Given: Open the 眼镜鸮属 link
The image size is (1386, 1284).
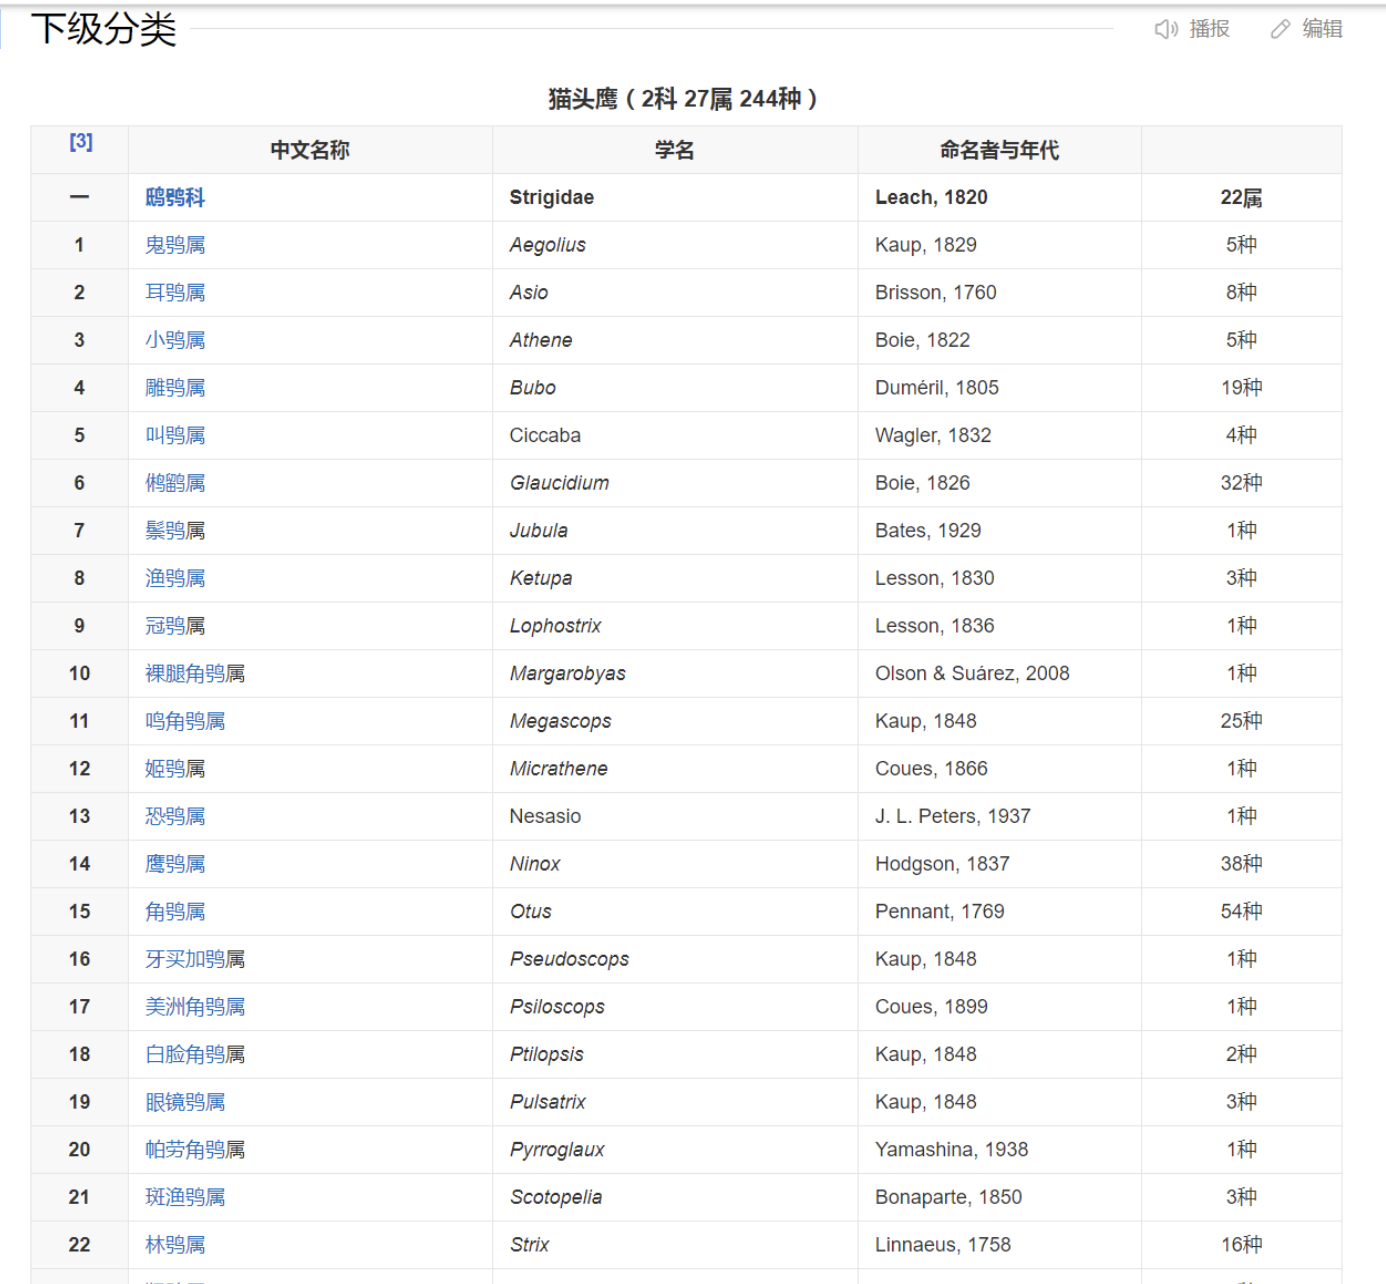Looking at the screenshot, I should 185,1102.
